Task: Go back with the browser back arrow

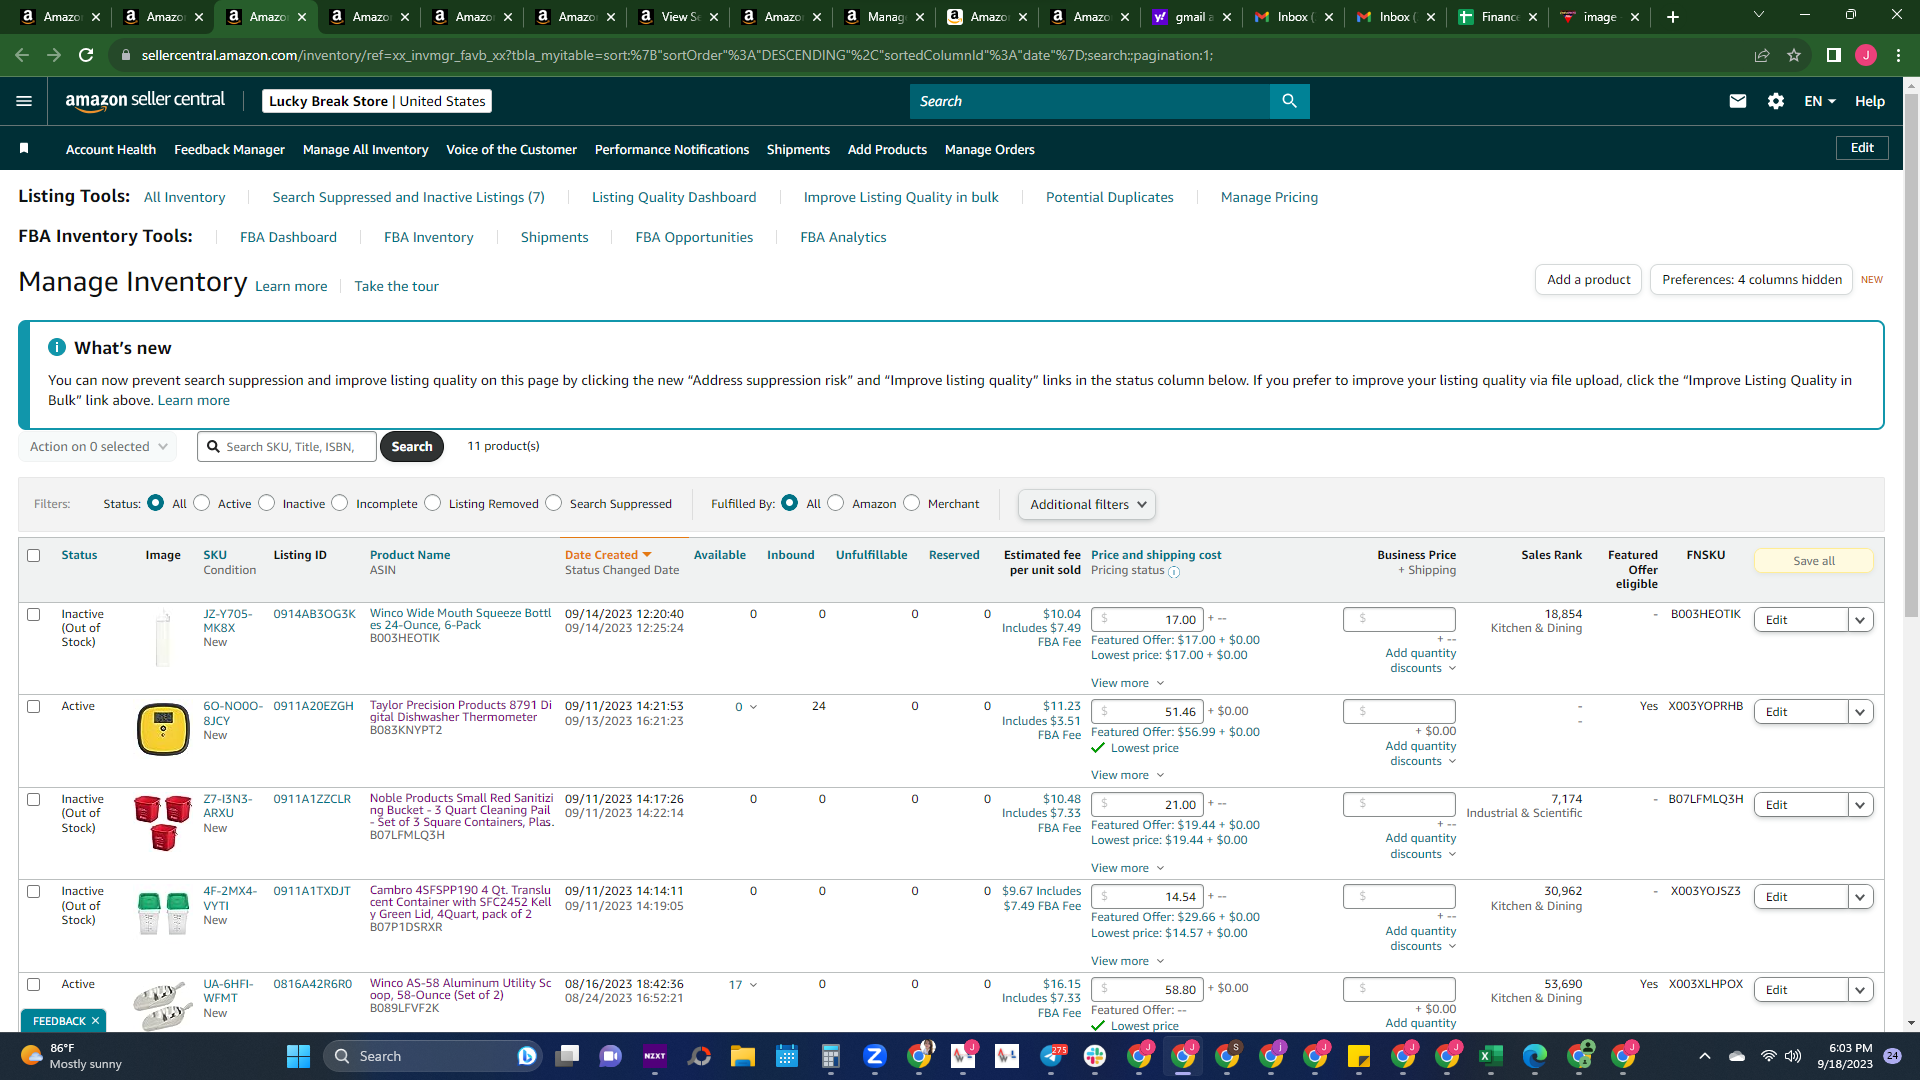Action: coord(22,55)
